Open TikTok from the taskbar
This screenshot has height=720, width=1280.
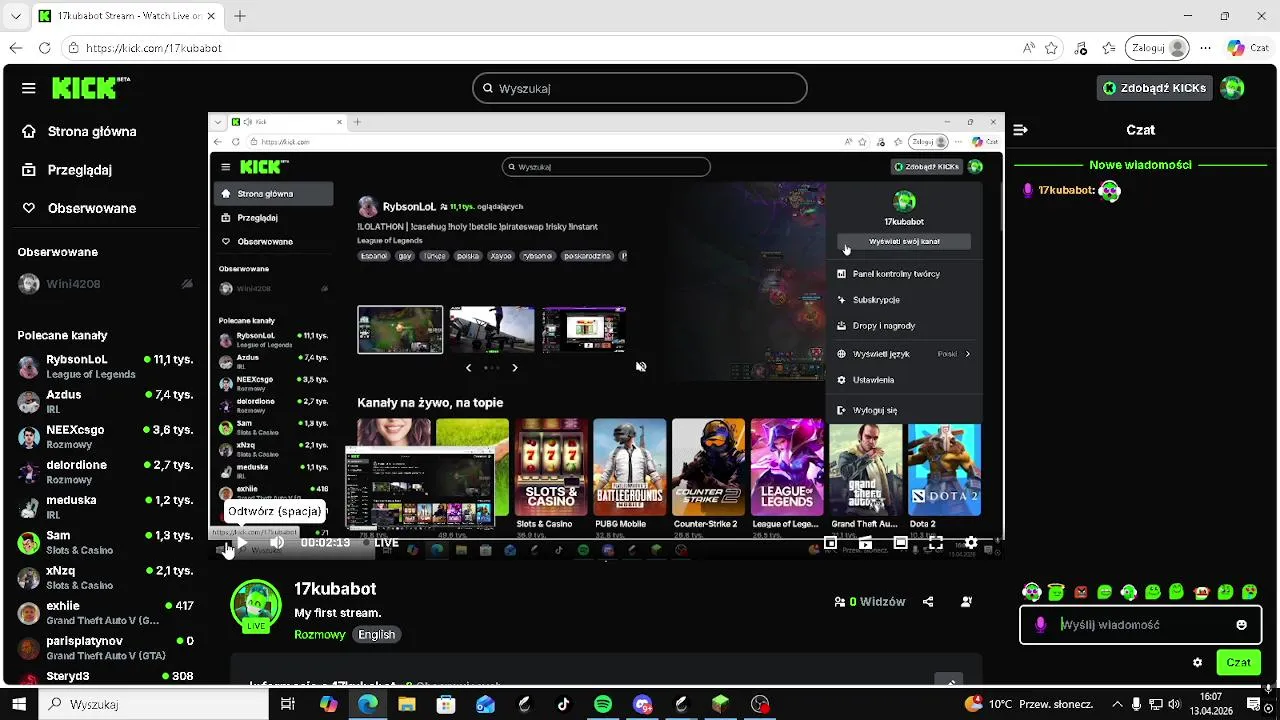coord(564,704)
